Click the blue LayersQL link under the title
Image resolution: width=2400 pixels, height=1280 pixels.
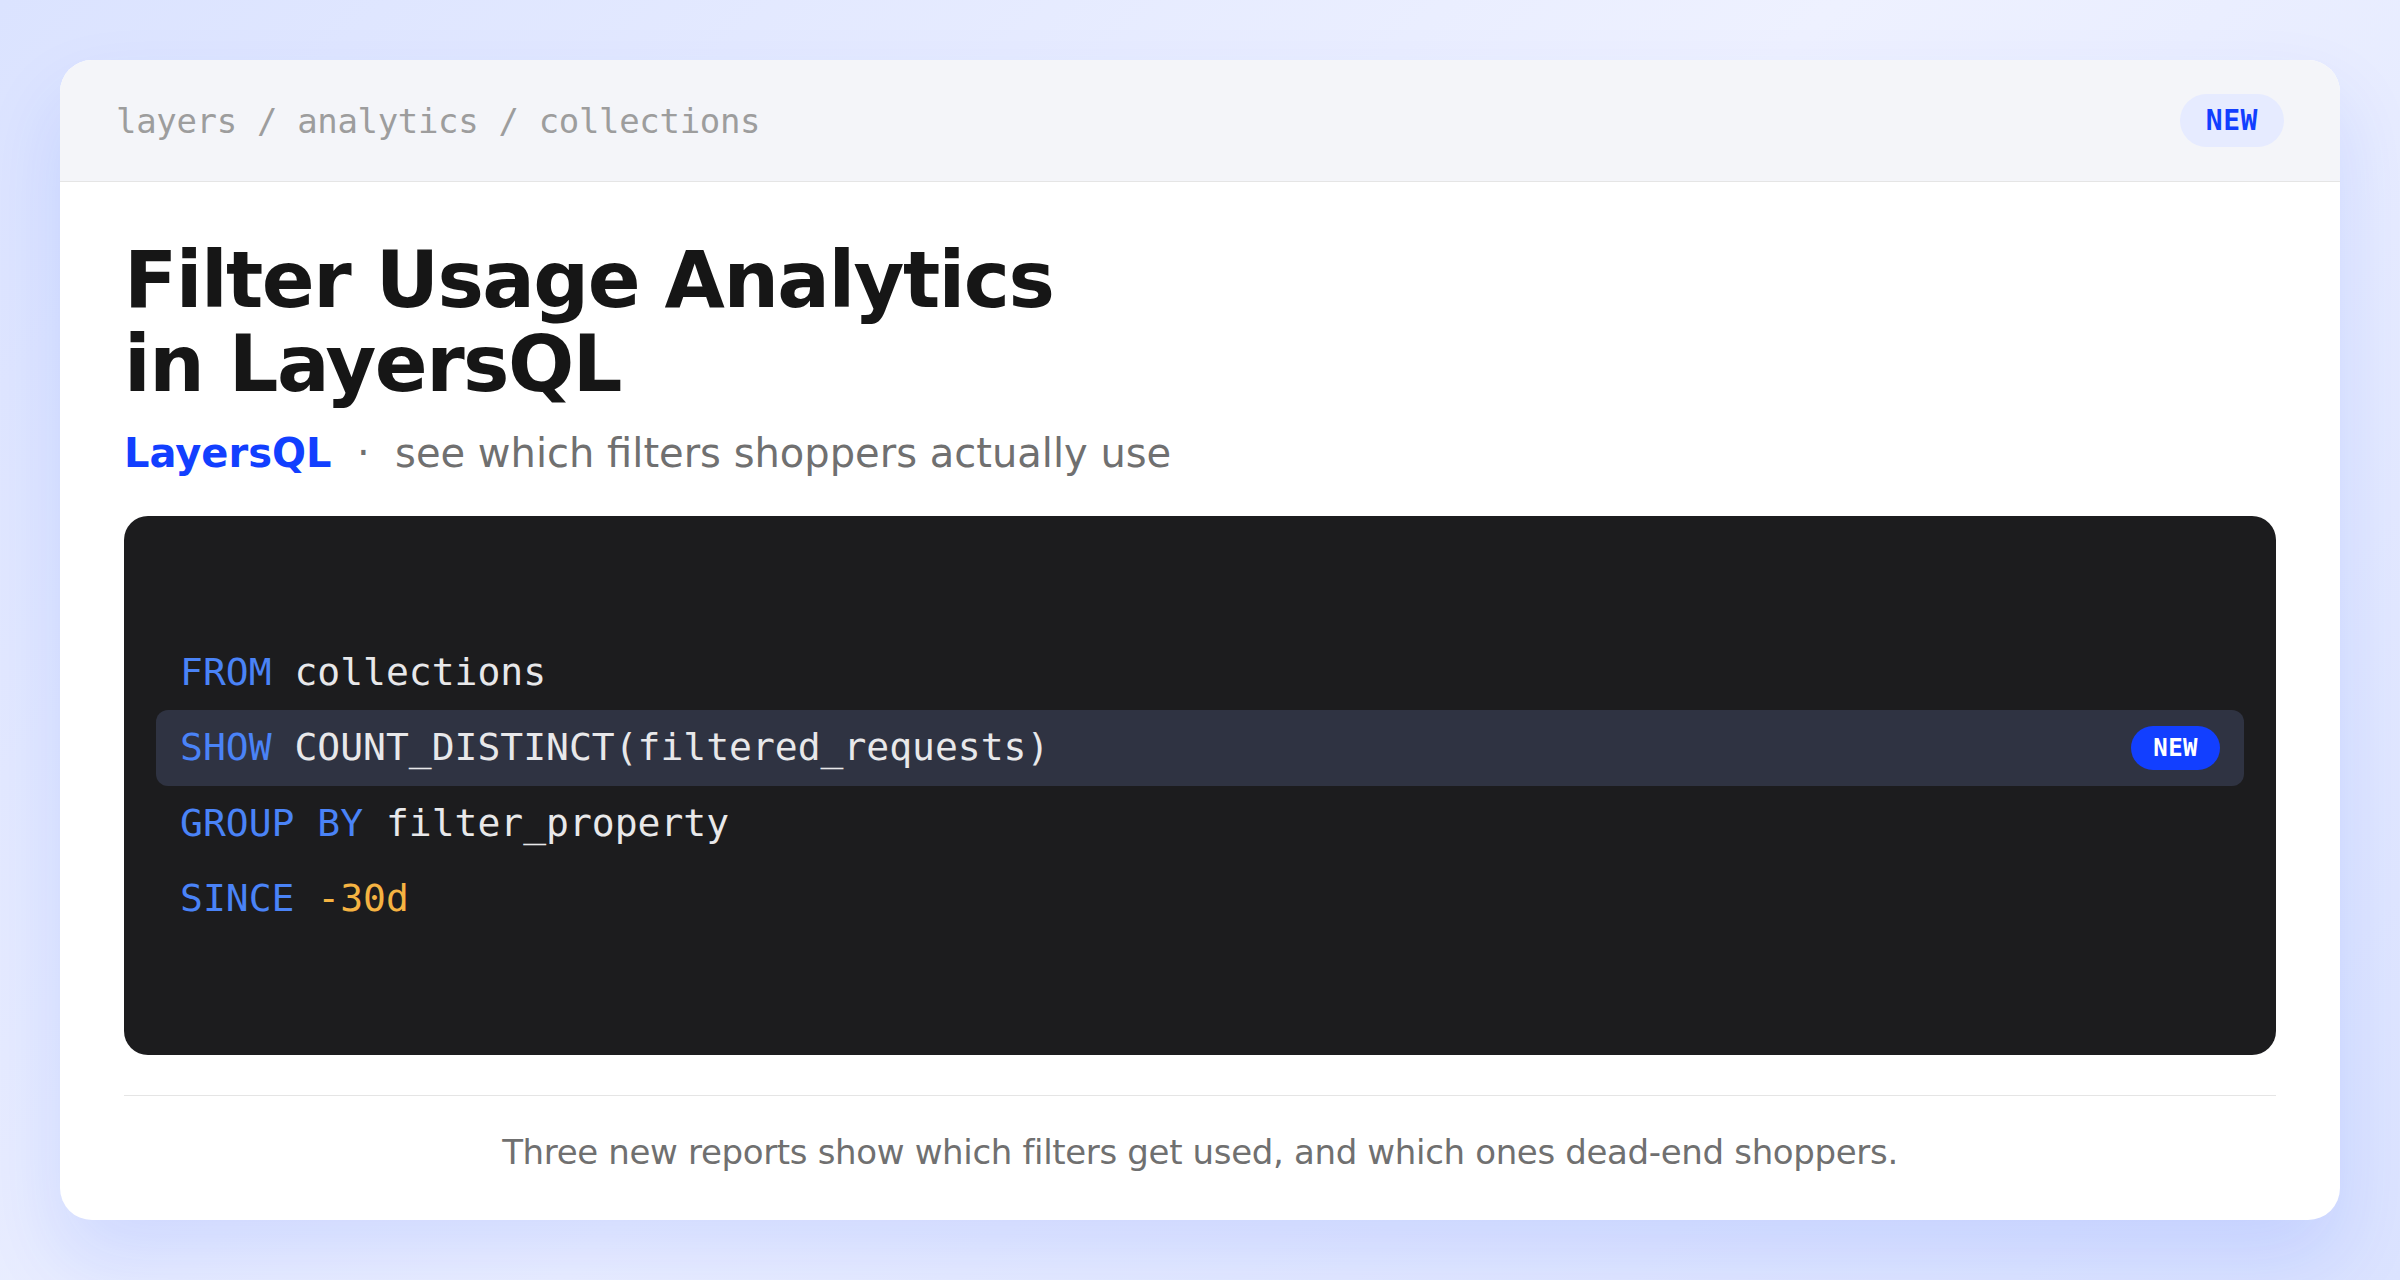(x=228, y=453)
